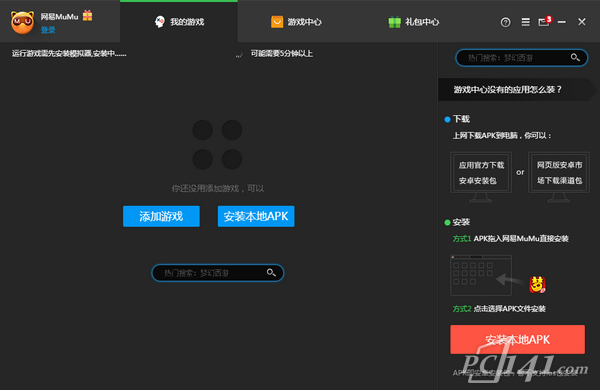This screenshot has height=390, width=600.
Task: Open the hamburger menu icon
Action: [526, 22]
